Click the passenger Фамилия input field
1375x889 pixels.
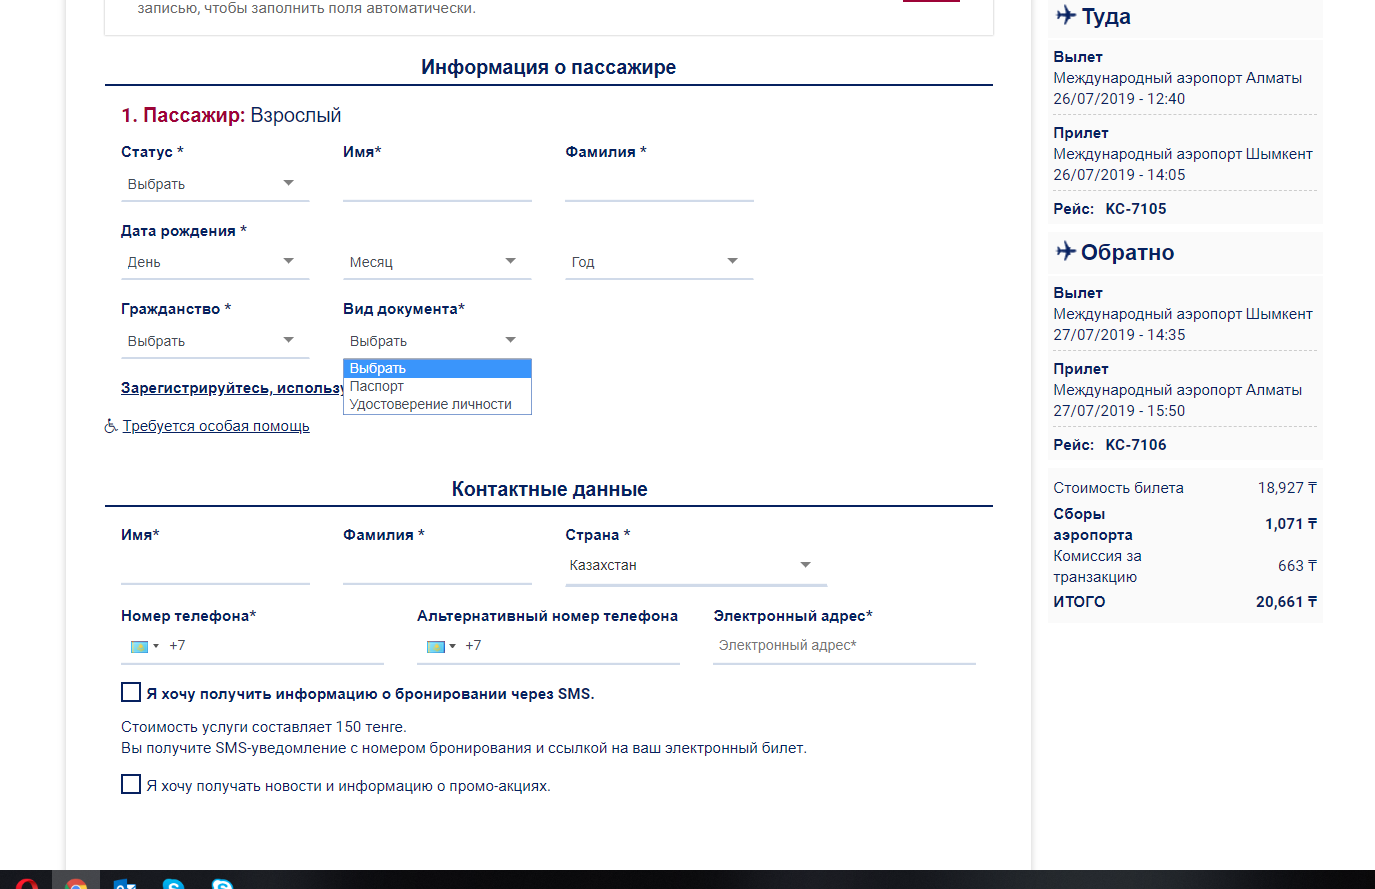[659, 184]
